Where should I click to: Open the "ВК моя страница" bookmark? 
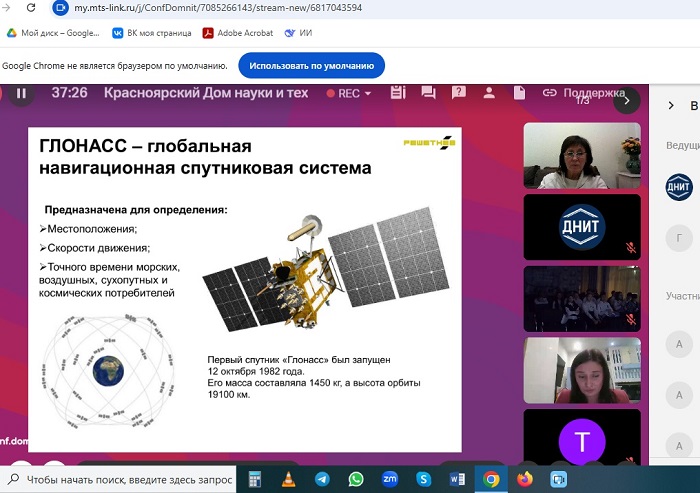[x=151, y=32]
